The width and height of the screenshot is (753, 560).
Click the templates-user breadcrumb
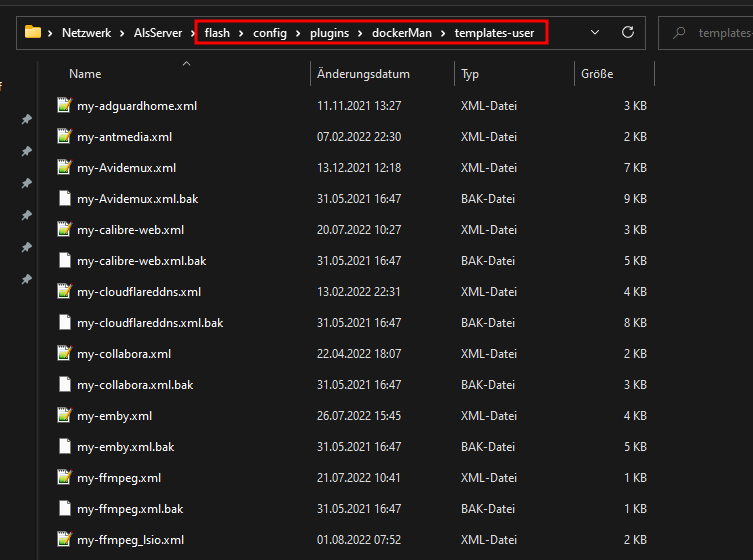pyautogui.click(x=494, y=33)
